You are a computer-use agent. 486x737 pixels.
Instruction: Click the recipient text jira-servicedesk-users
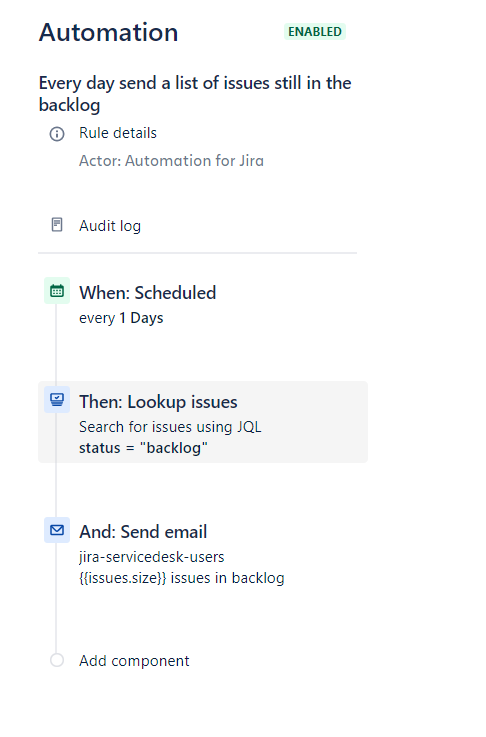152,557
